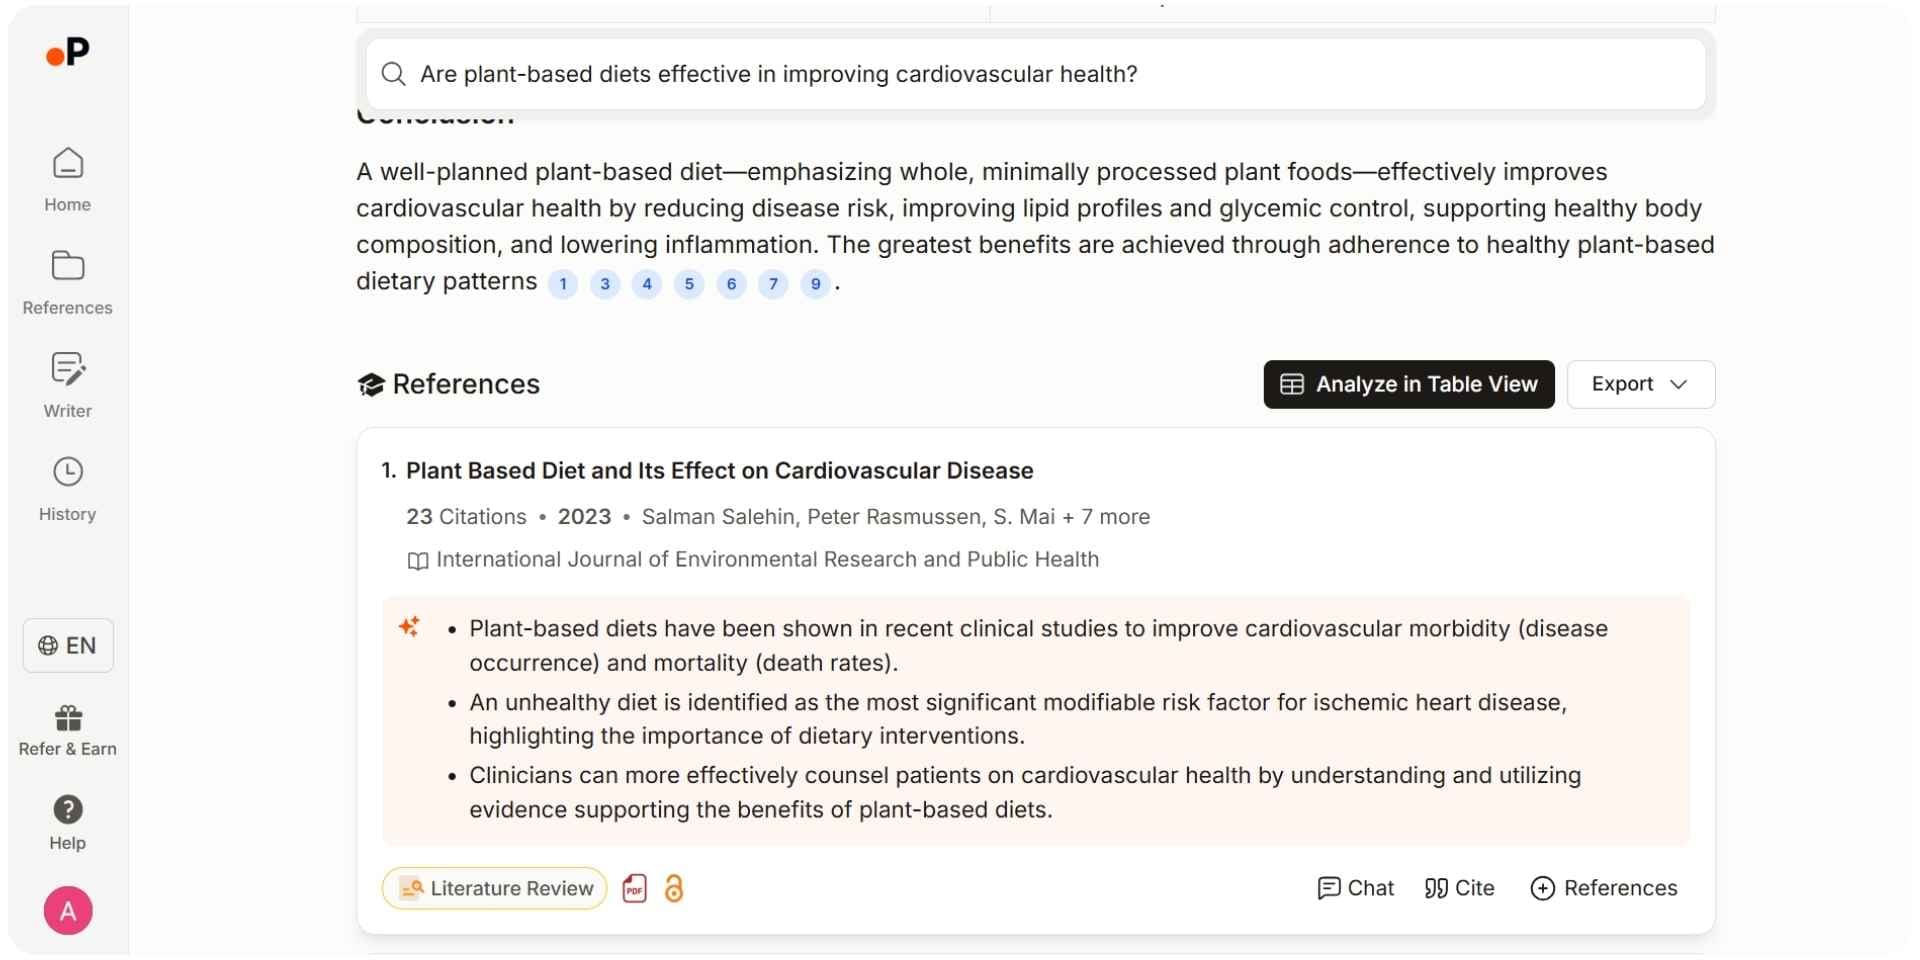Chat with the first reference paper
1920x960 pixels.
tap(1355, 888)
